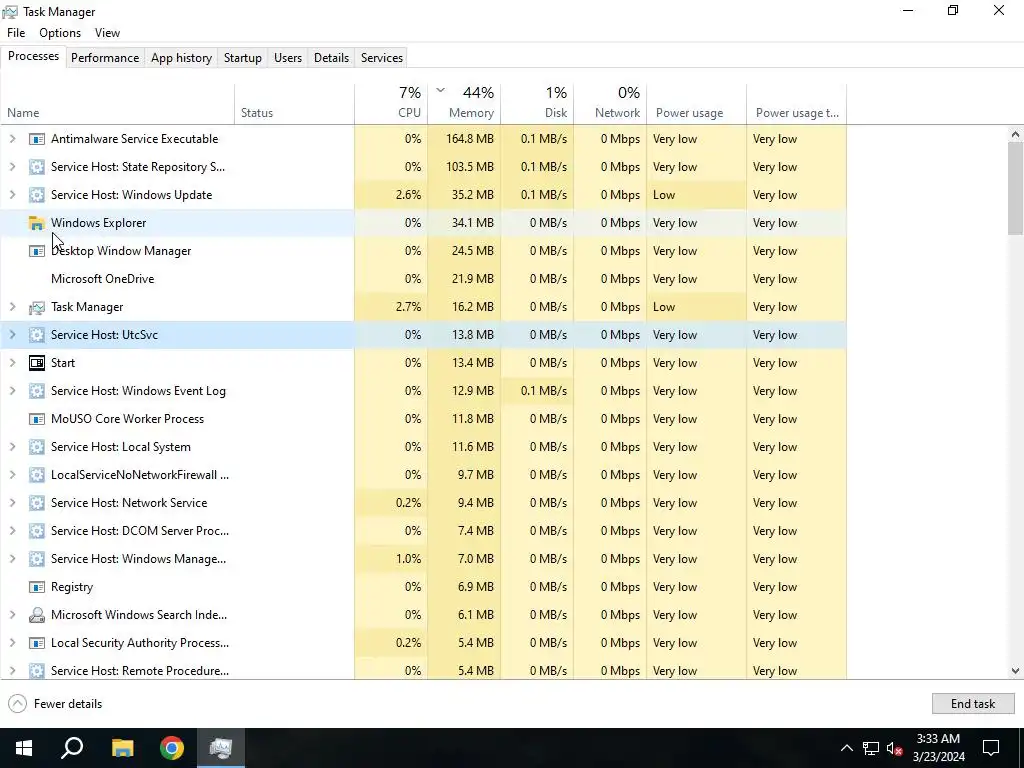Click the Microsoft Windows Search Indexer icon
Screen dimensions: 1024x768
[37, 615]
